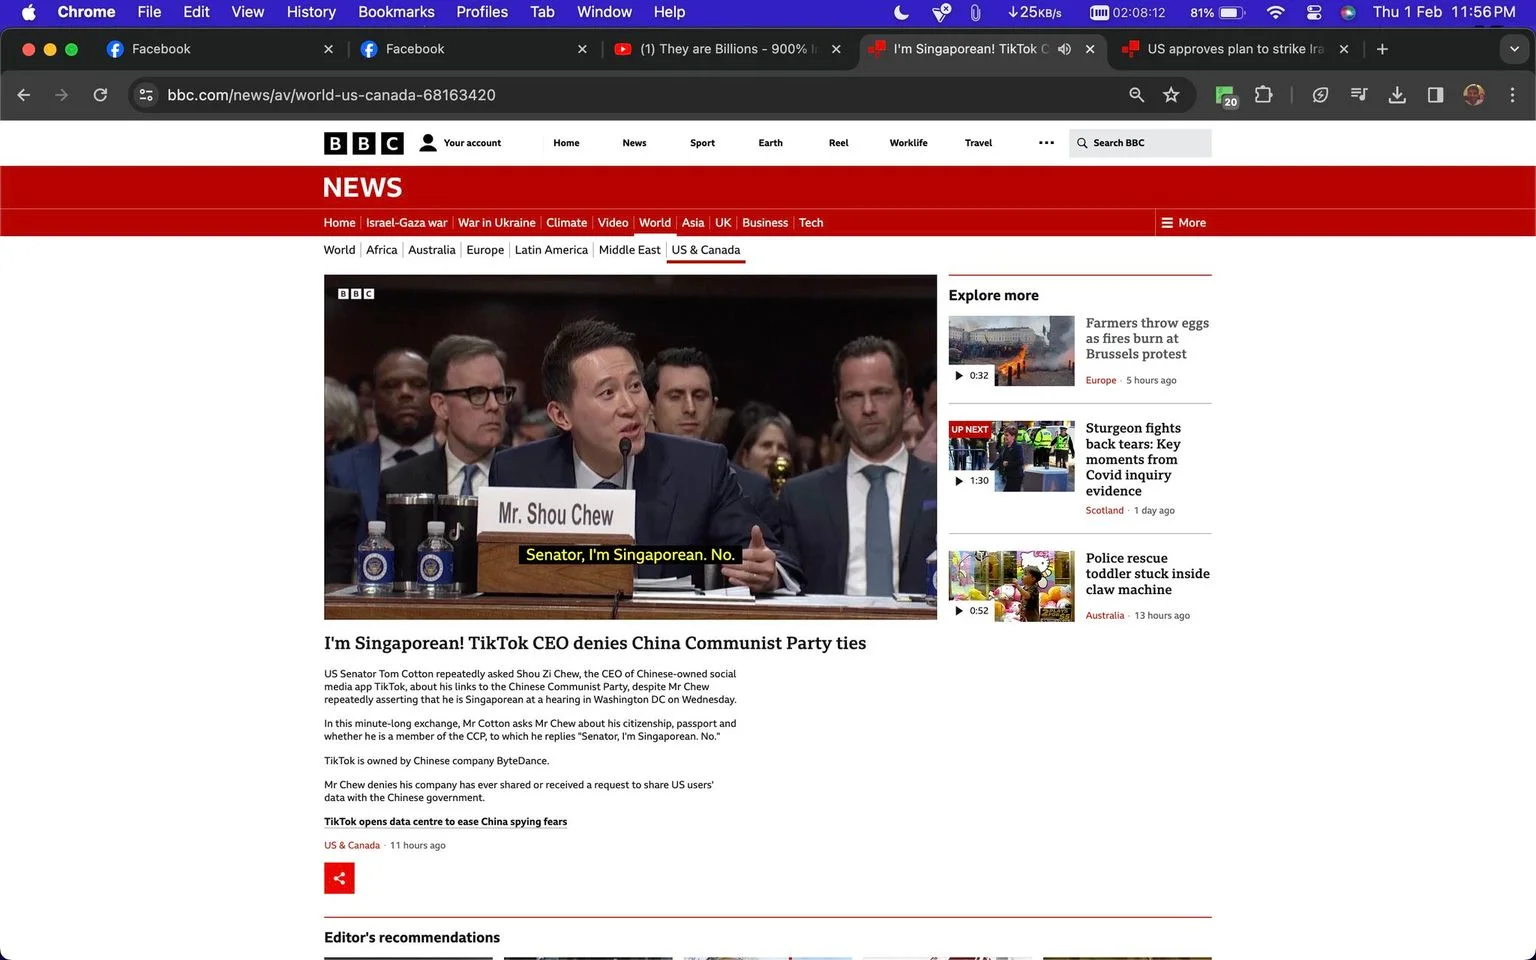The height and width of the screenshot is (960, 1536).
Task: Play the Farmers throw eggs video thumbnail
Action: click(1011, 351)
